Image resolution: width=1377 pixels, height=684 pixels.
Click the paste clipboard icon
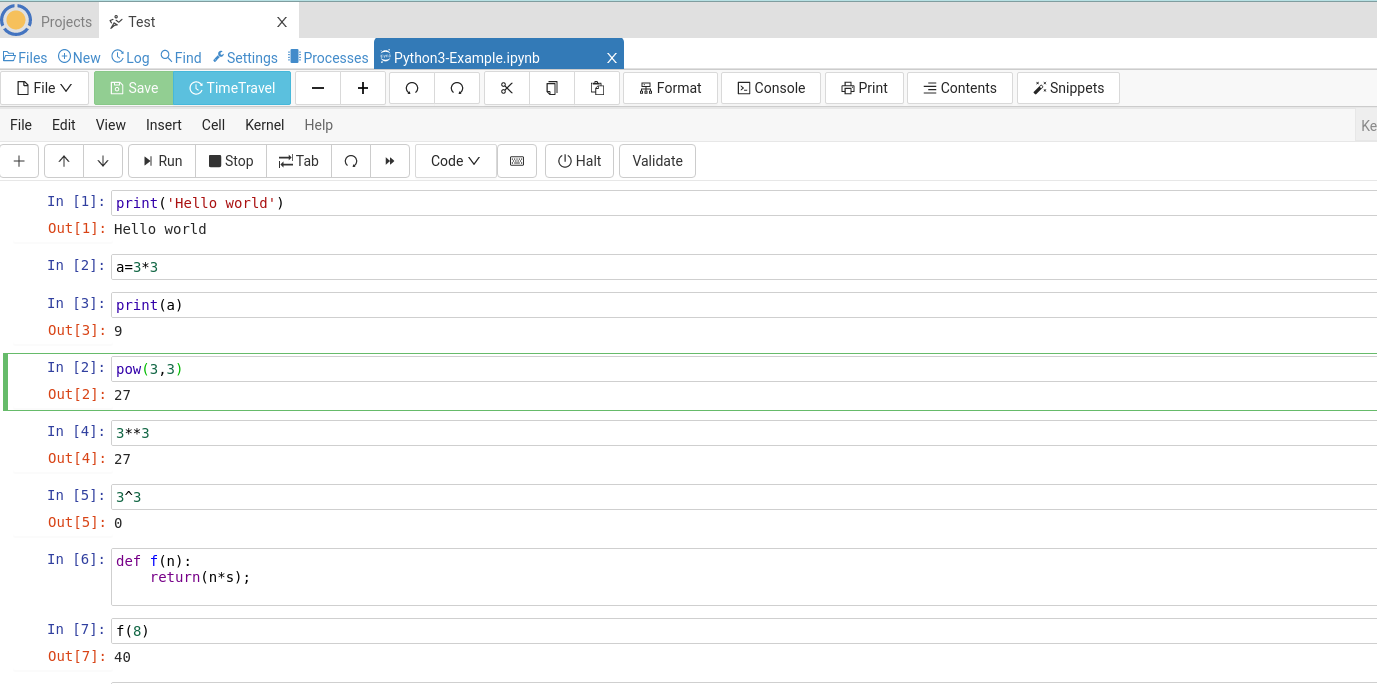coord(597,88)
